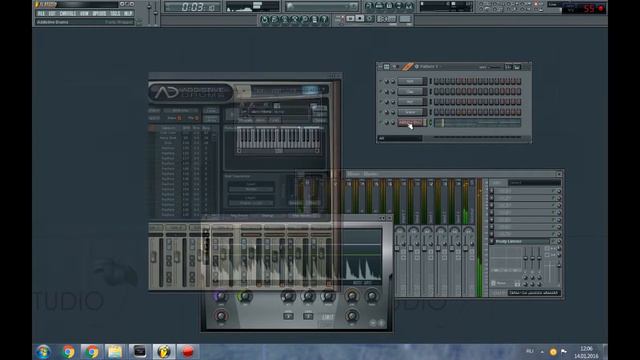This screenshot has height=360, width=640.
Task: Open the graph editor in channel rack
Action: click(x=509, y=67)
